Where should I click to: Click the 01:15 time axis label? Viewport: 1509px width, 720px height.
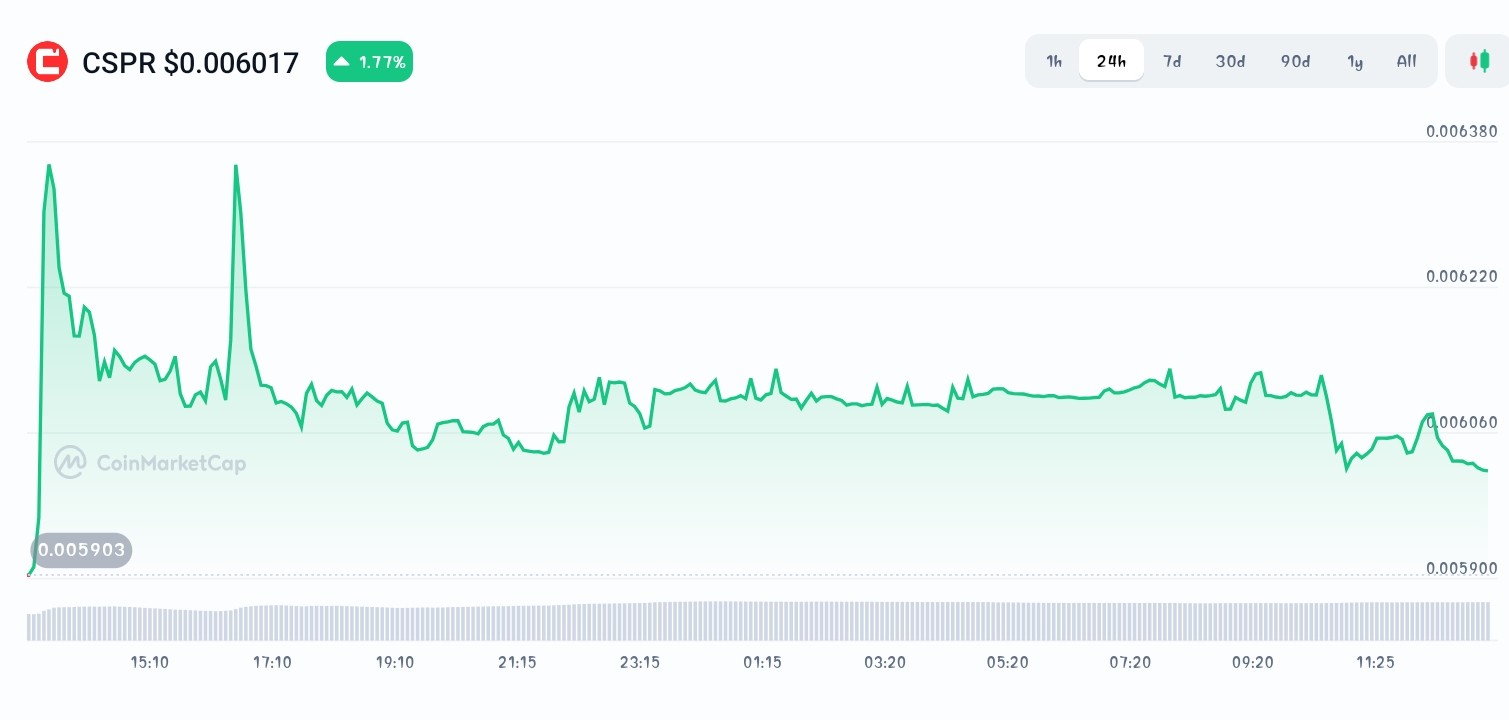pos(762,662)
